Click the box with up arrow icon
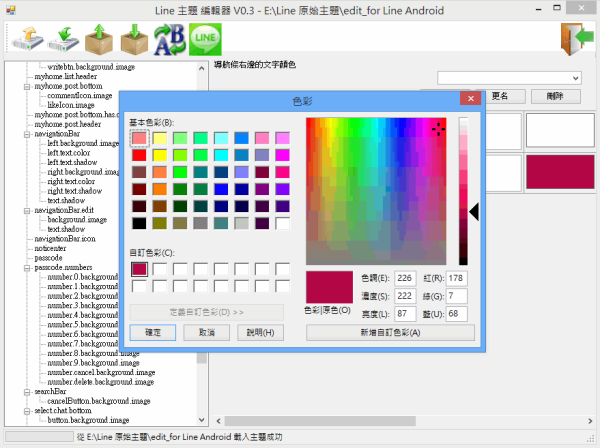 click(99, 39)
